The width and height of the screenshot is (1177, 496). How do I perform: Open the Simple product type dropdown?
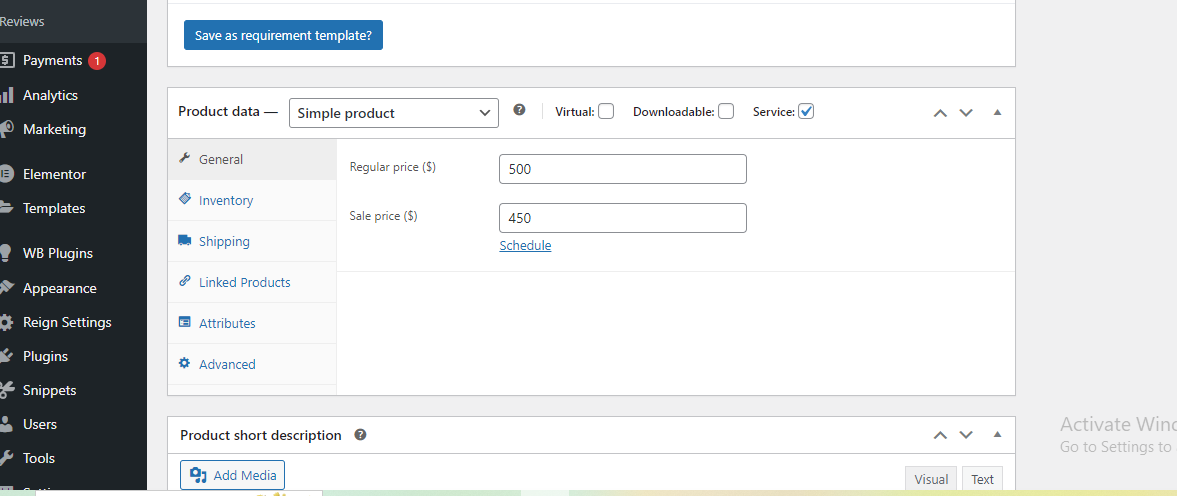[393, 113]
